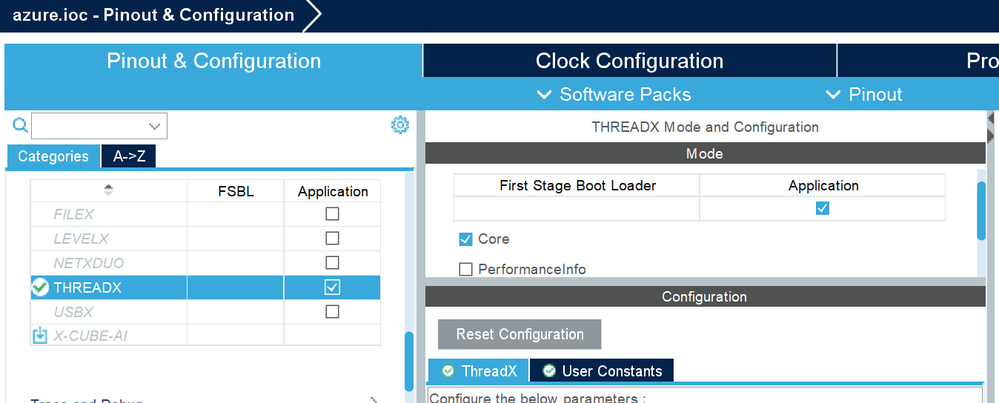The width and height of the screenshot is (999, 403).
Task: Enable FILEX Application checkbox
Action: 332,214
